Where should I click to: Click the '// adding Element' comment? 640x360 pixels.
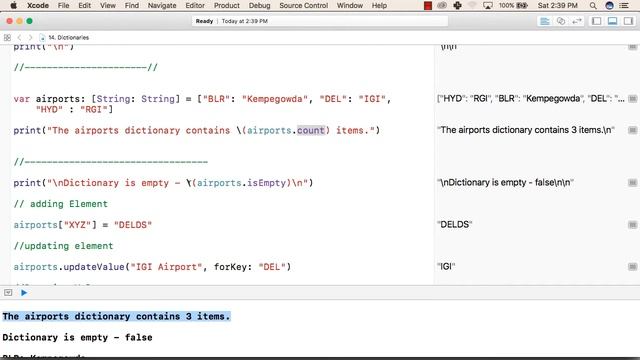click(x=60, y=204)
